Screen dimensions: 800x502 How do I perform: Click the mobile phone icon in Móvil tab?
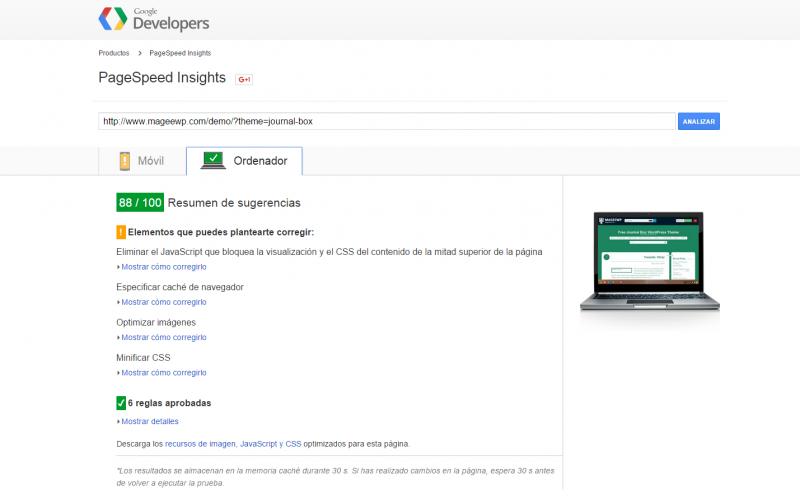coord(124,161)
